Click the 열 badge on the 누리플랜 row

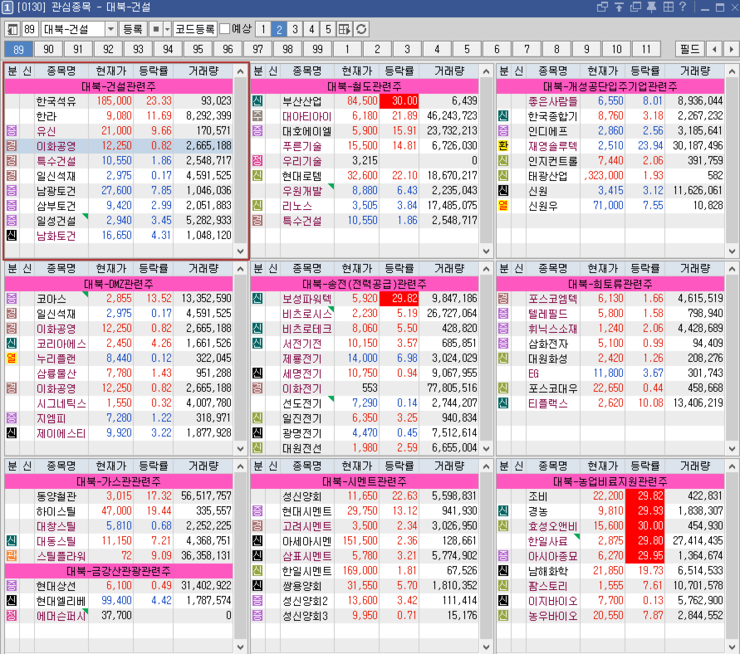tap(12, 359)
